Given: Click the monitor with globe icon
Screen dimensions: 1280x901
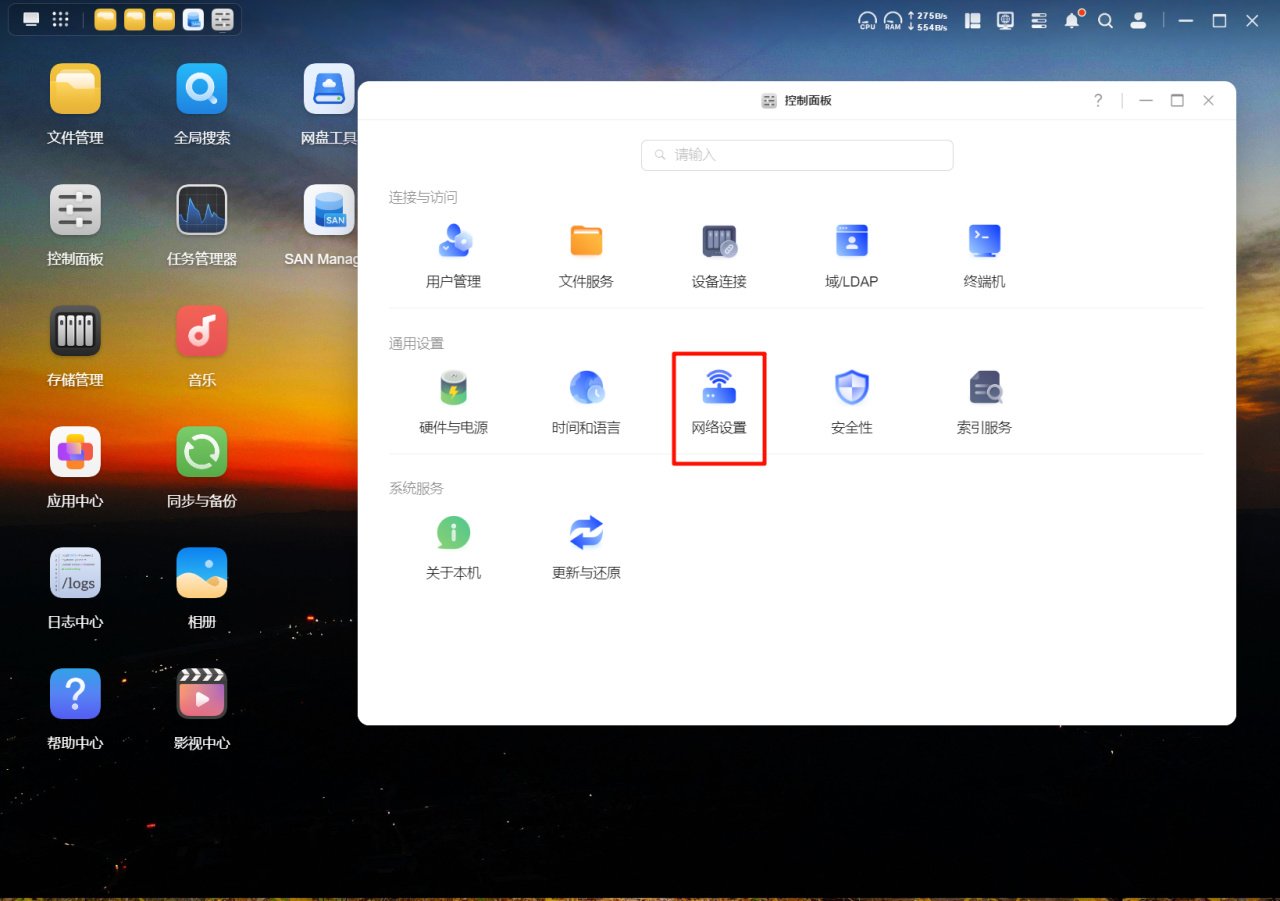Looking at the screenshot, I should (1005, 20).
